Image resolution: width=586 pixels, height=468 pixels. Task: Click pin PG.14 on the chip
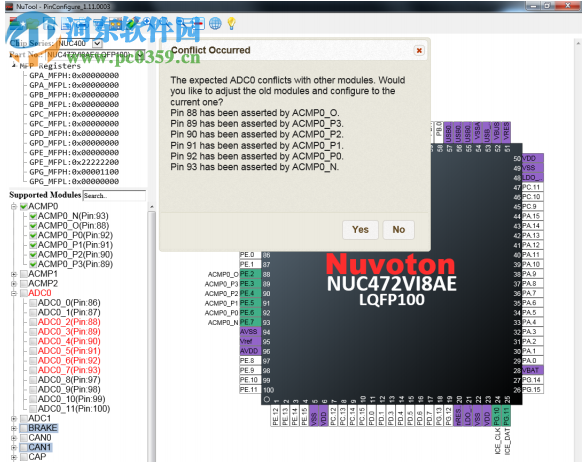point(533,380)
